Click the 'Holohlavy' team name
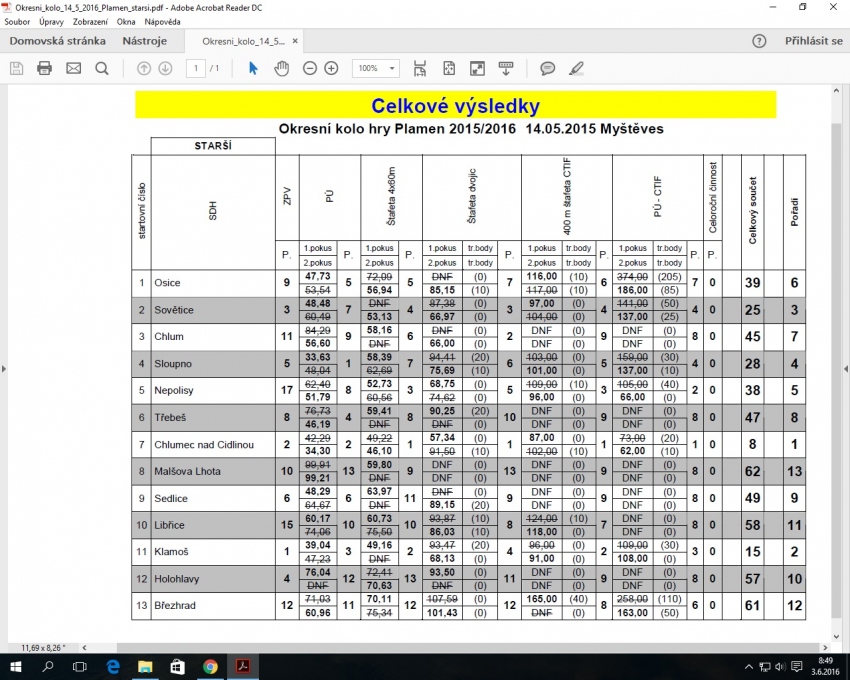Screen dimensions: 850x680 (176, 579)
